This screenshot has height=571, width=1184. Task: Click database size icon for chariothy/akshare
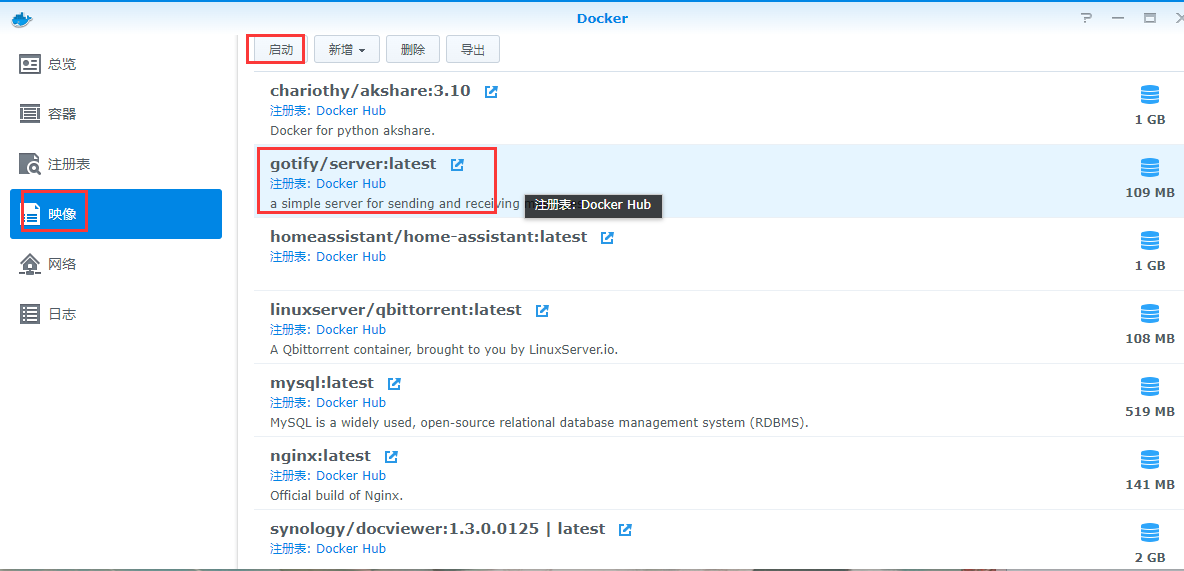[x=1149, y=95]
